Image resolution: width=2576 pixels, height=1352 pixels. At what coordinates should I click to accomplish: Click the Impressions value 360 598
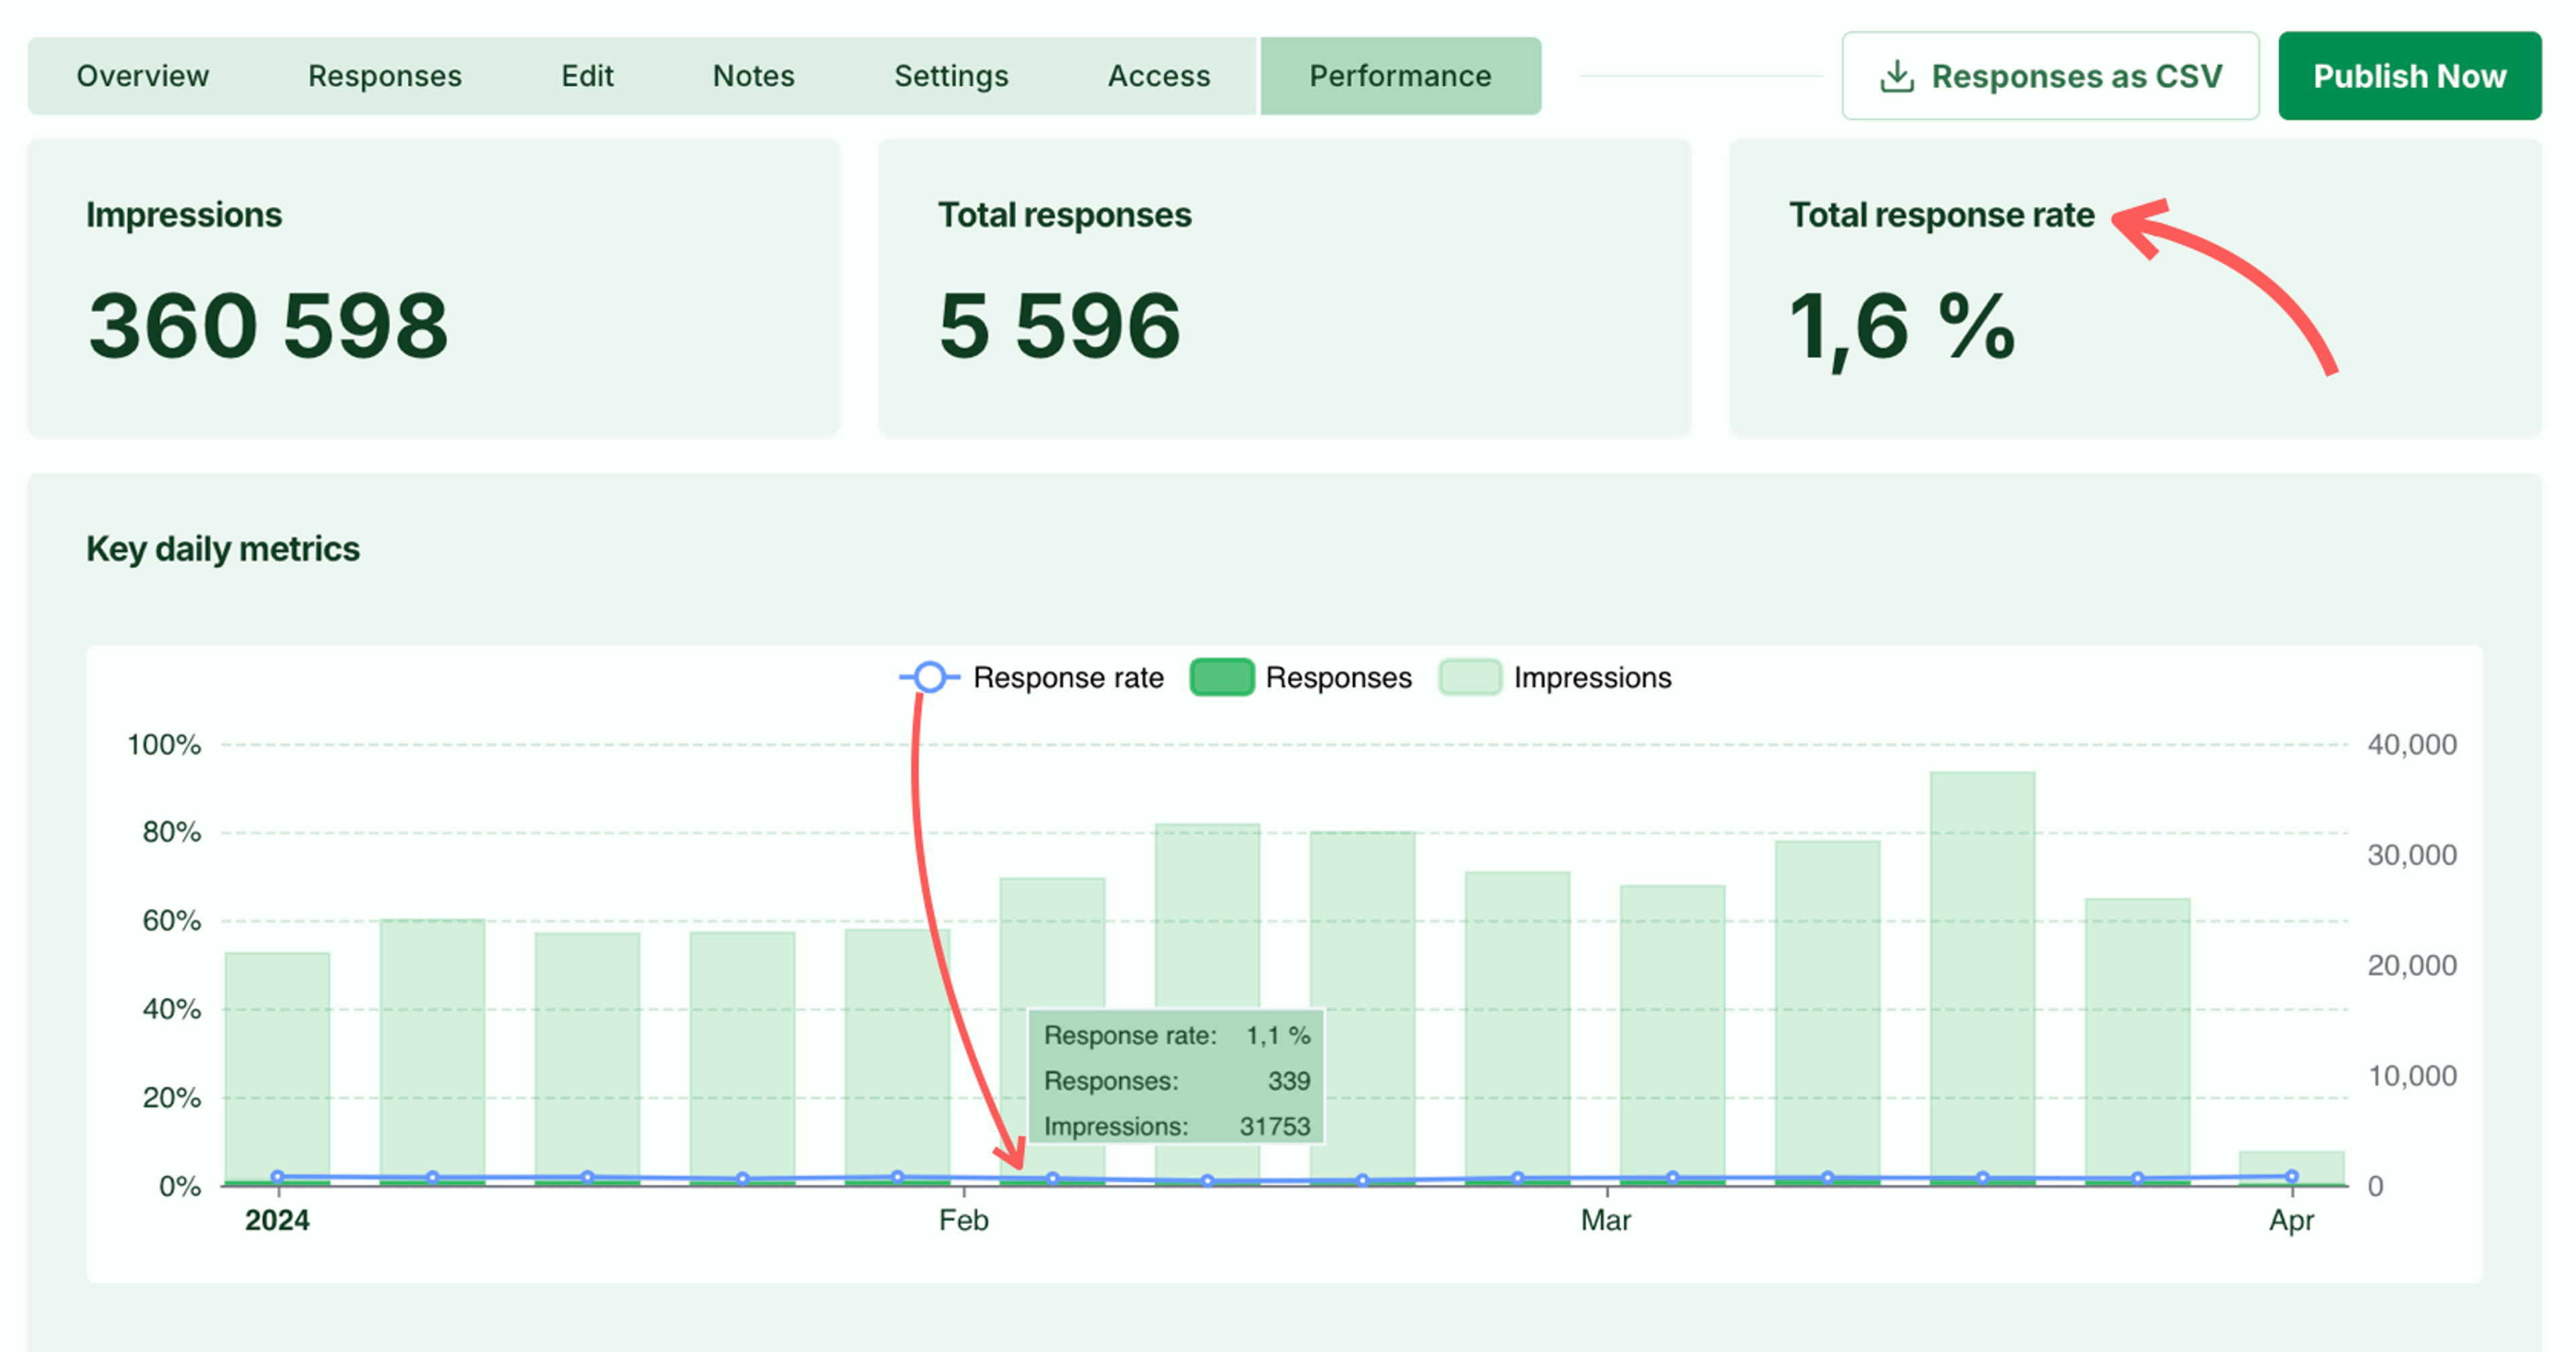click(x=268, y=326)
